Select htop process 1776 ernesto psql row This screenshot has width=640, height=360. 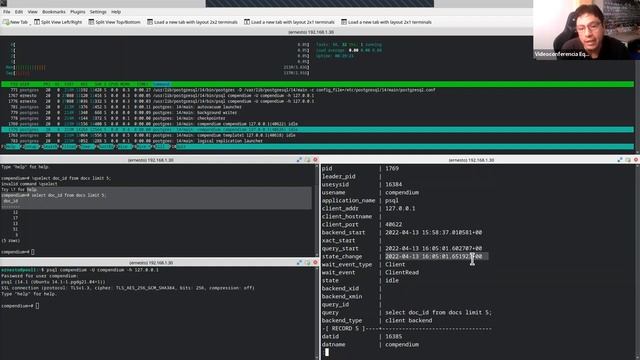point(318,101)
